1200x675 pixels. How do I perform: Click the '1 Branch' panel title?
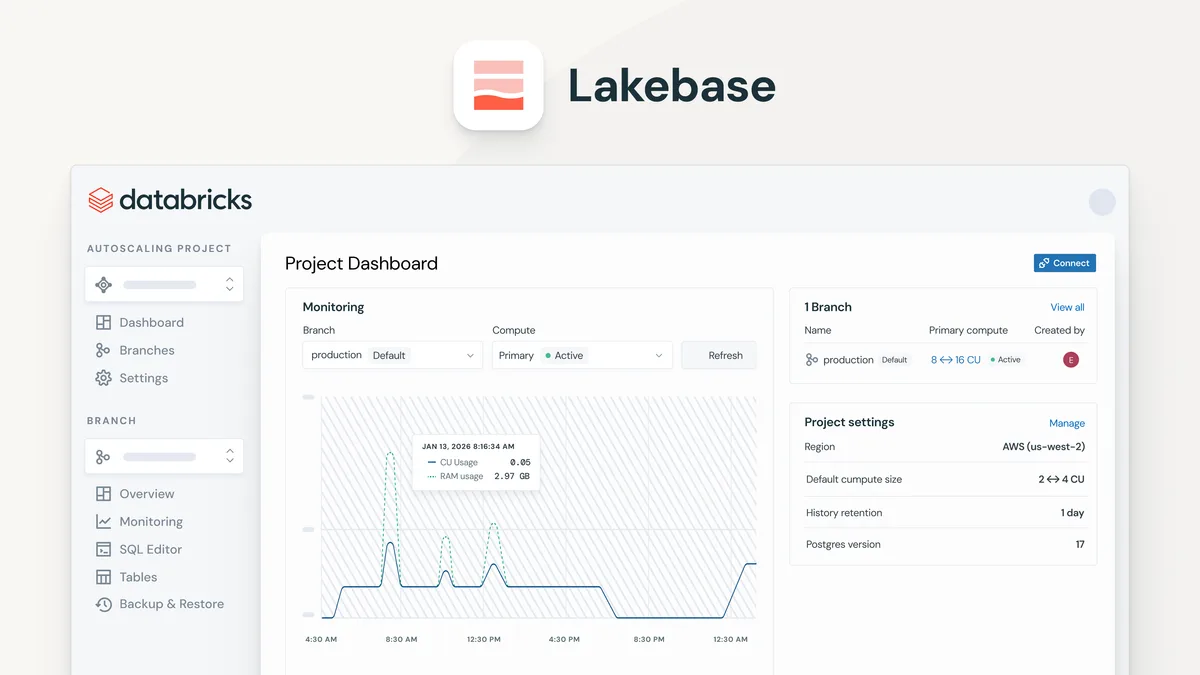(828, 307)
